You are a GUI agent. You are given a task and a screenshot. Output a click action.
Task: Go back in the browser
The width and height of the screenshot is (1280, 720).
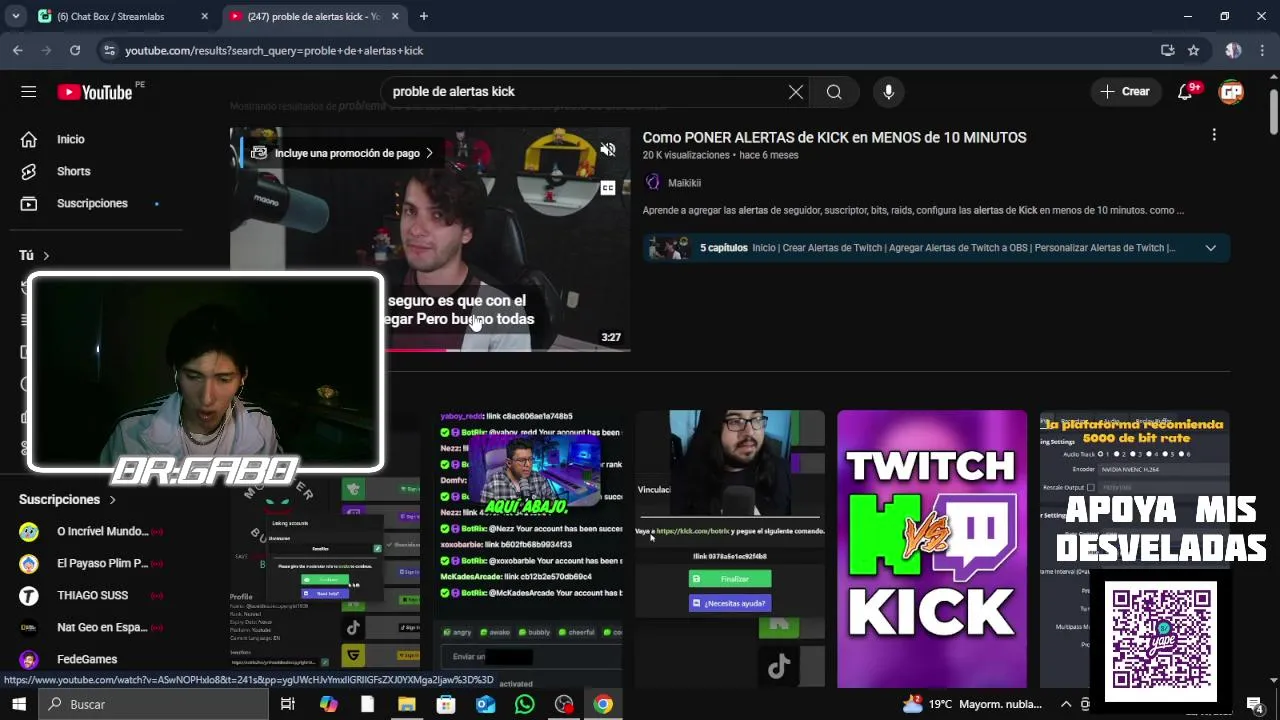[x=18, y=50]
